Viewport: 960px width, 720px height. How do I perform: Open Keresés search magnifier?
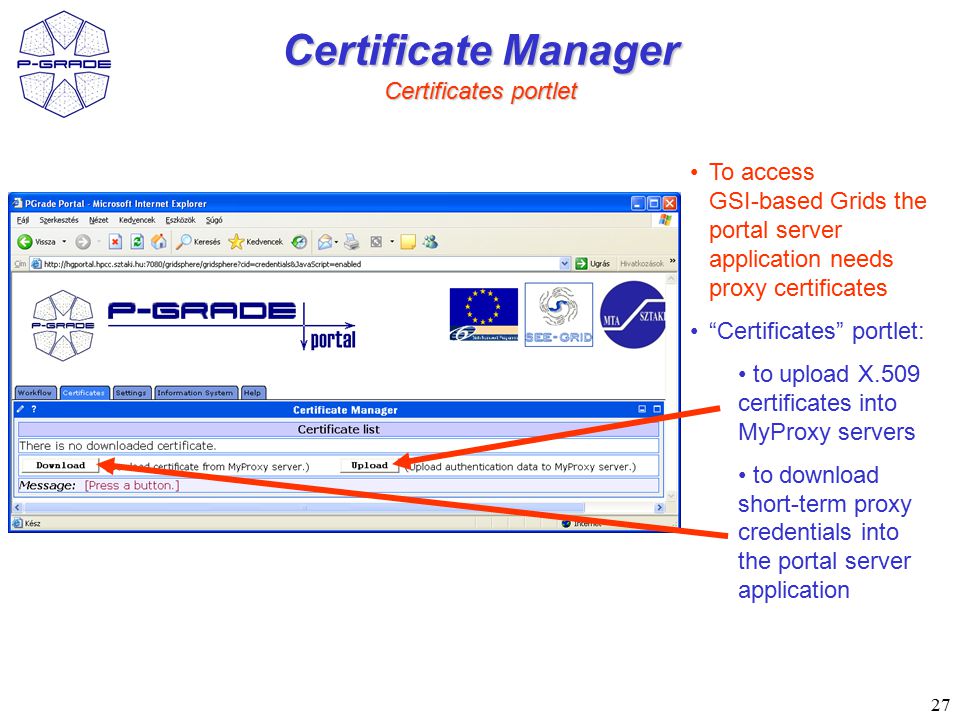click(183, 242)
